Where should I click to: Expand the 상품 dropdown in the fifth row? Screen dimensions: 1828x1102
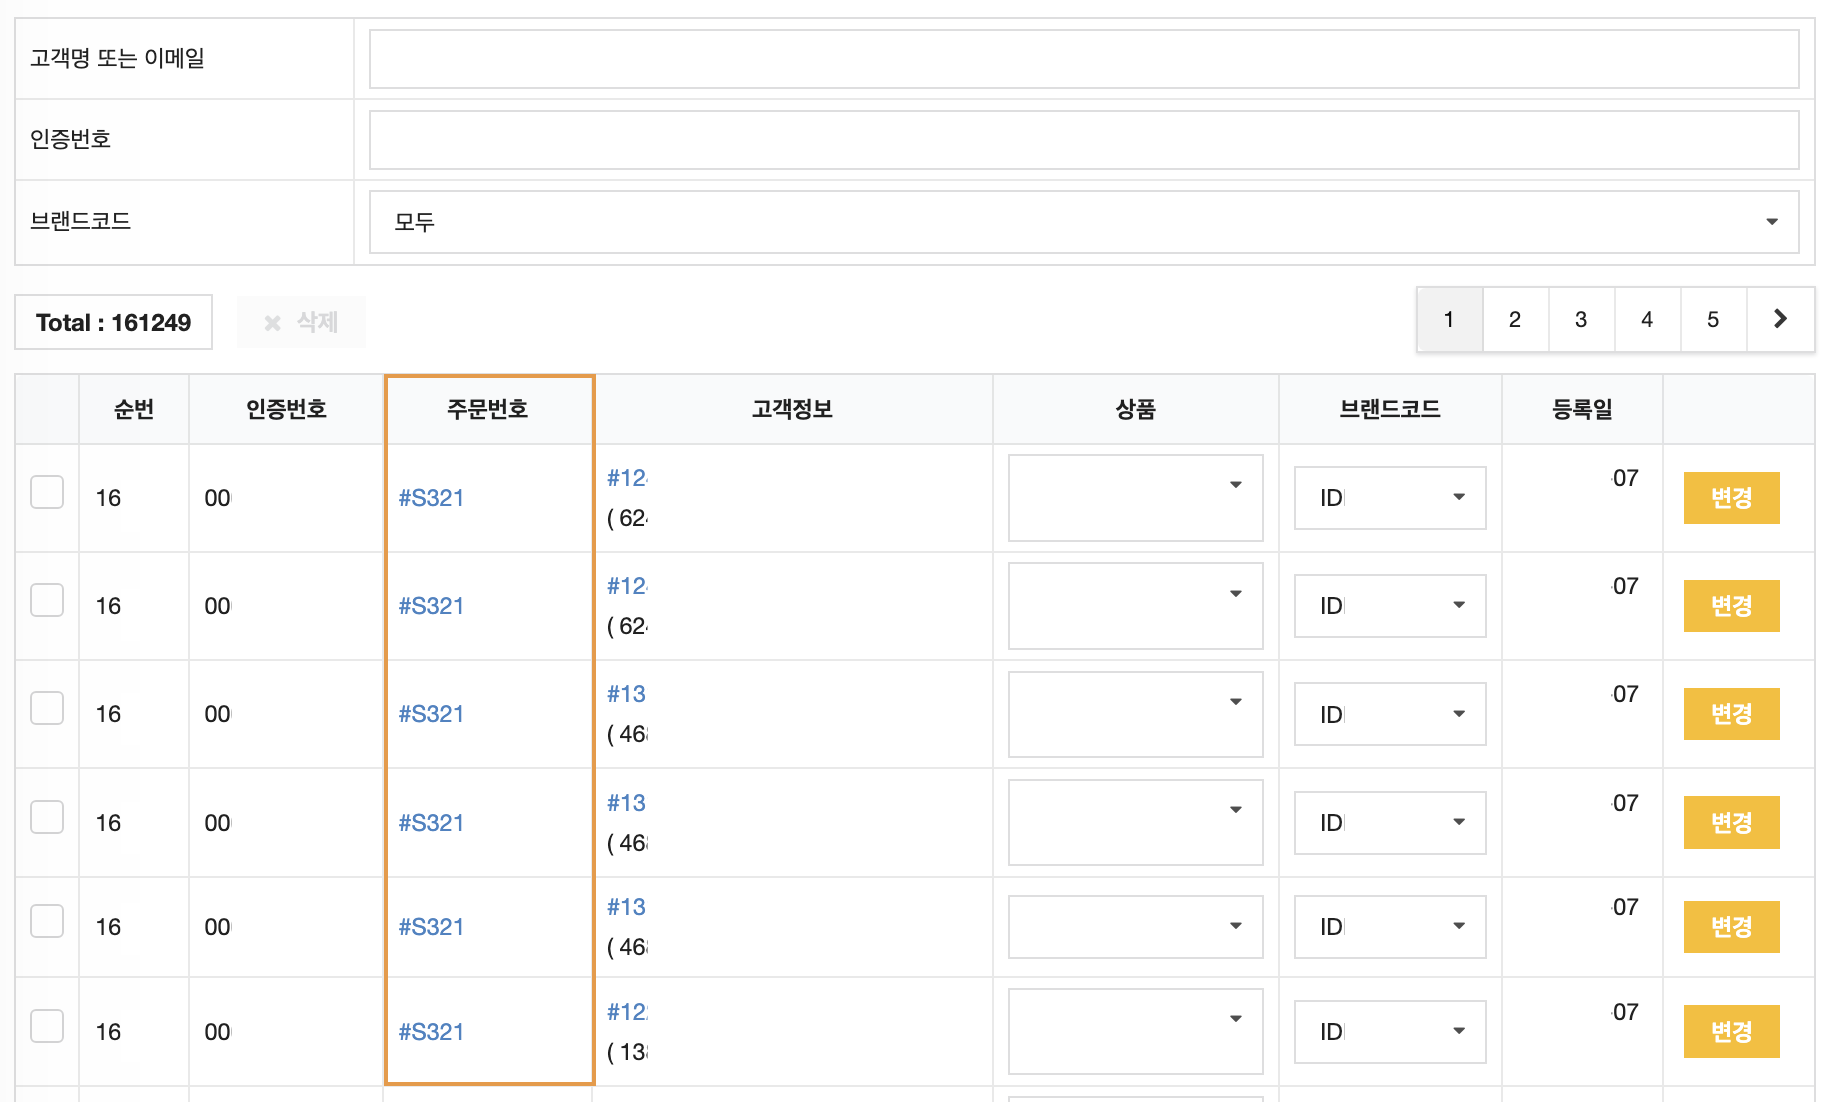tap(1135, 927)
